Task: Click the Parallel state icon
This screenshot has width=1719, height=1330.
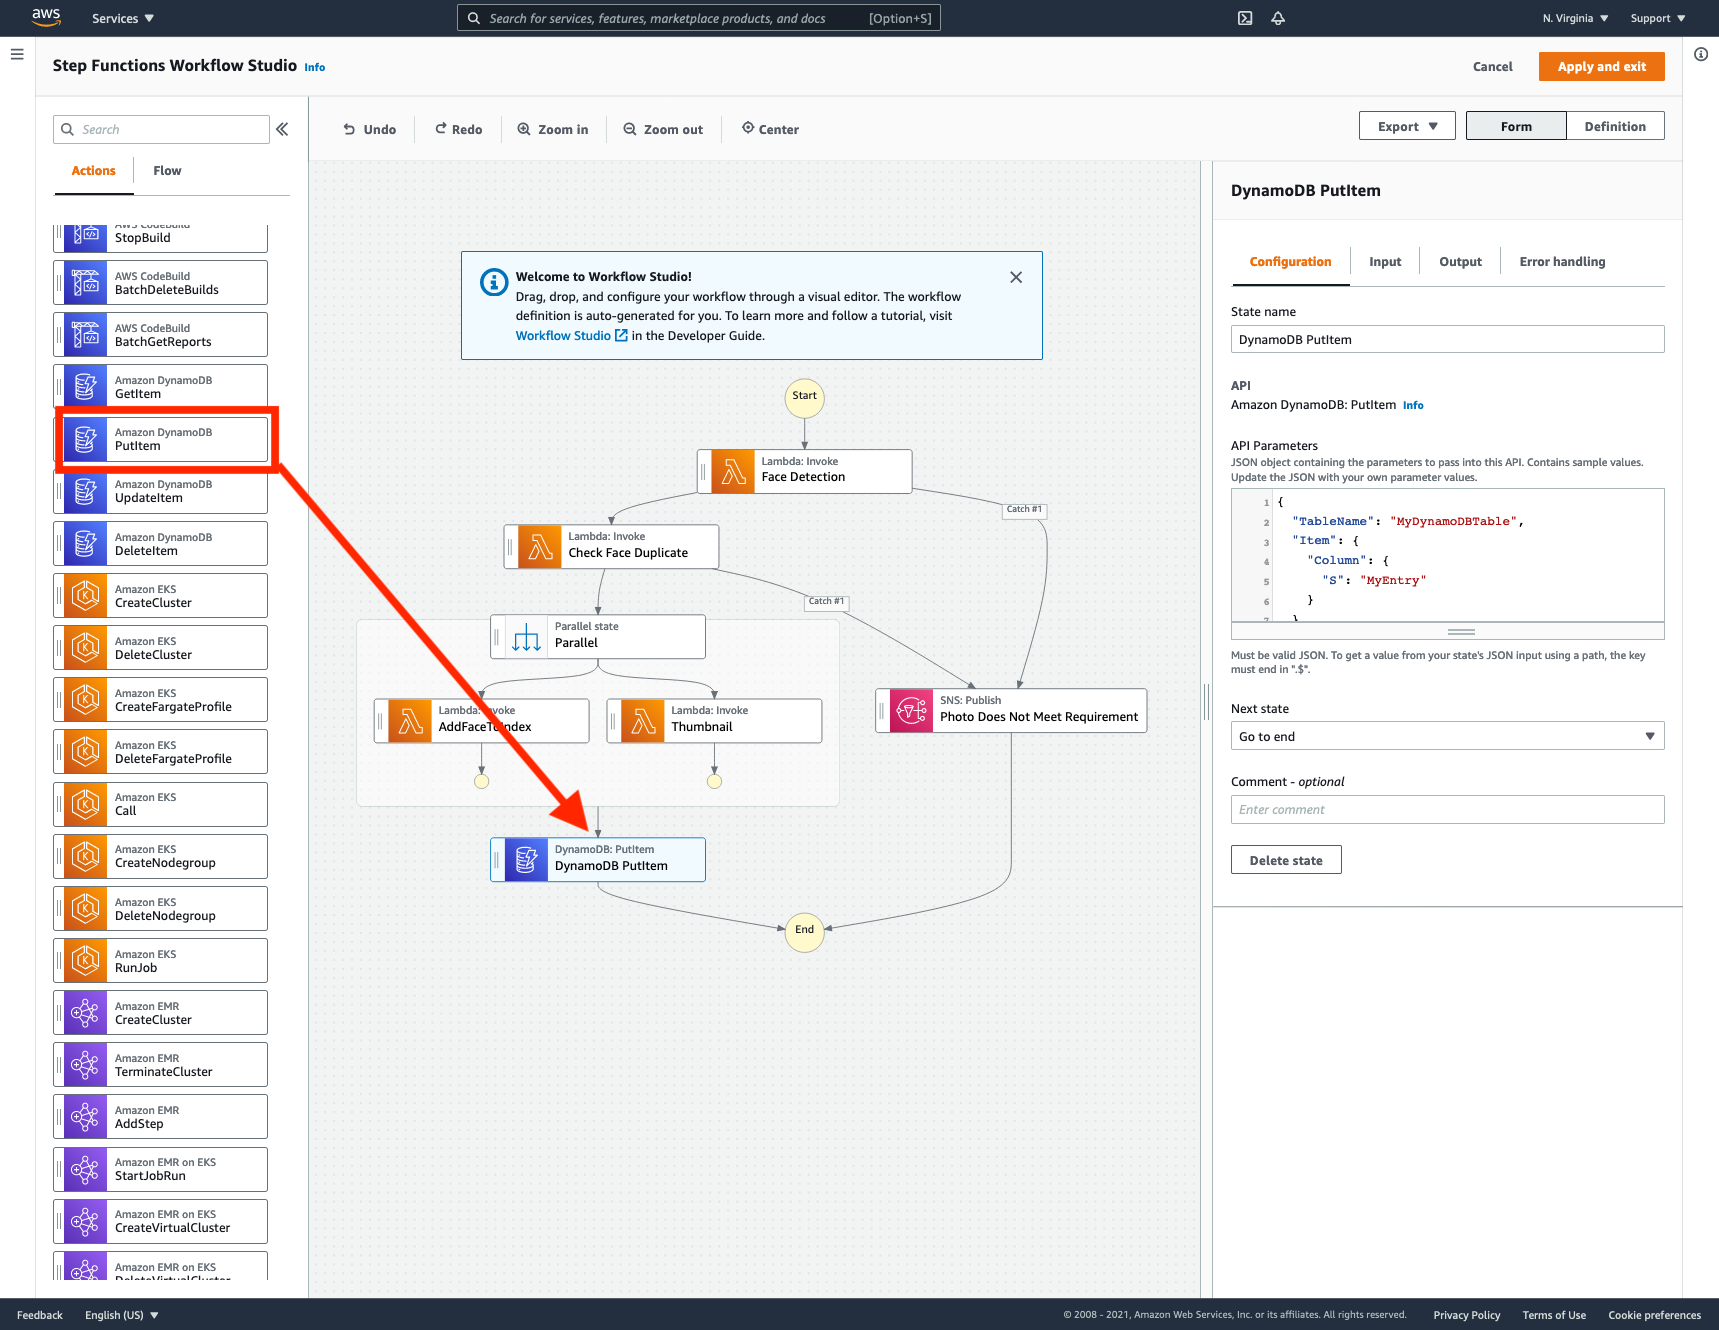Action: [526, 636]
